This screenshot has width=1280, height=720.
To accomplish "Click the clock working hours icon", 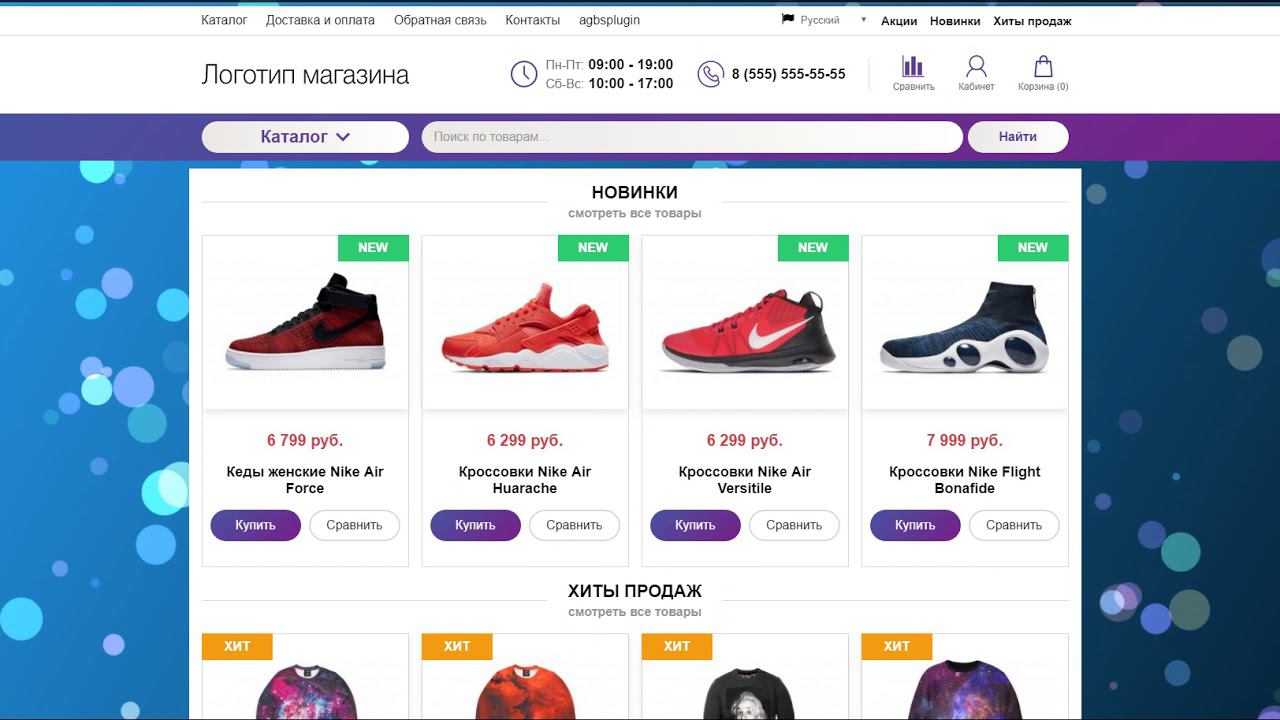I will pos(524,74).
